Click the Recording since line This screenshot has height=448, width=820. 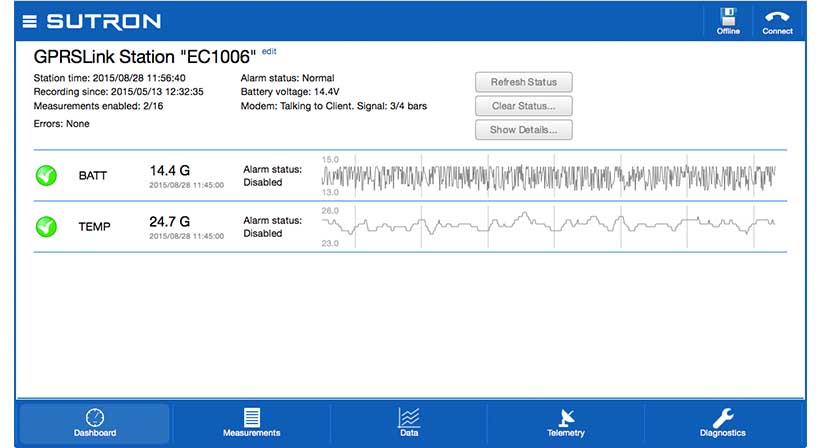coord(118,91)
